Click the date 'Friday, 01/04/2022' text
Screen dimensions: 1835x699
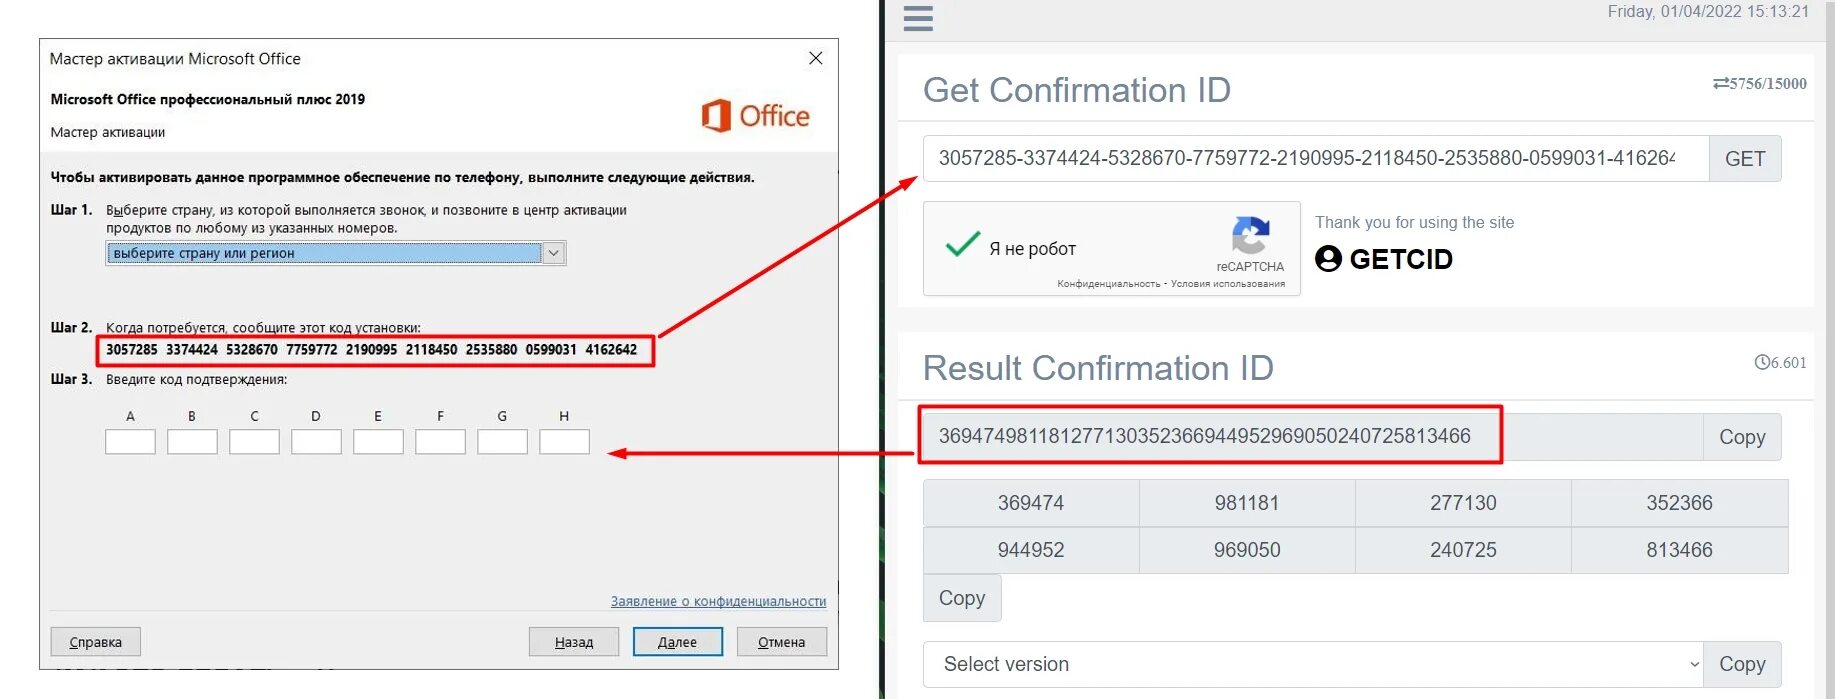tap(1675, 12)
